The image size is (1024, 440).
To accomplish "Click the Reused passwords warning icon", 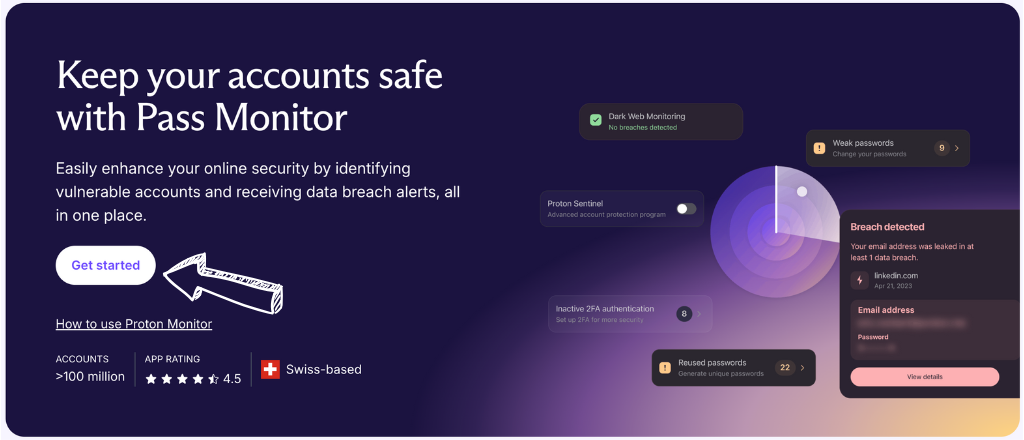I will pyautogui.click(x=665, y=368).
